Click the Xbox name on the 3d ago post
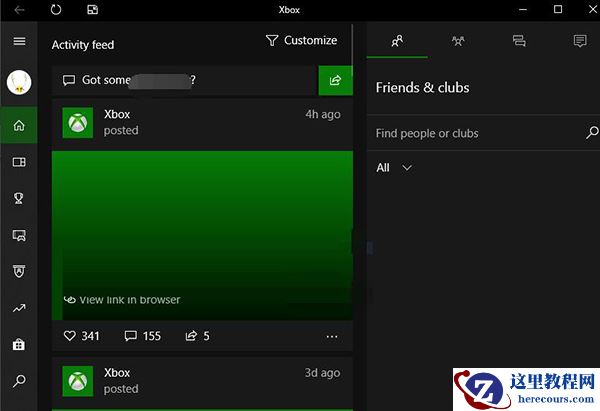 coord(117,373)
